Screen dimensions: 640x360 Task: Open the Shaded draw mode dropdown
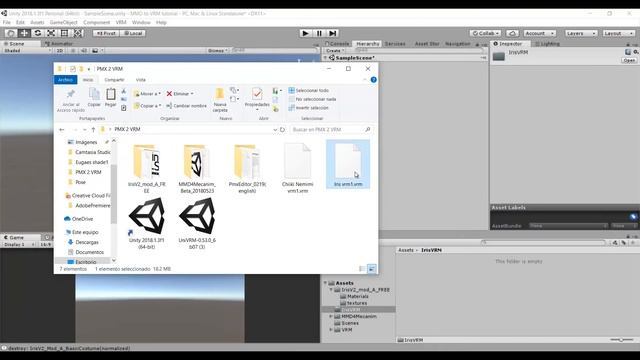pyautogui.click(x=27, y=50)
